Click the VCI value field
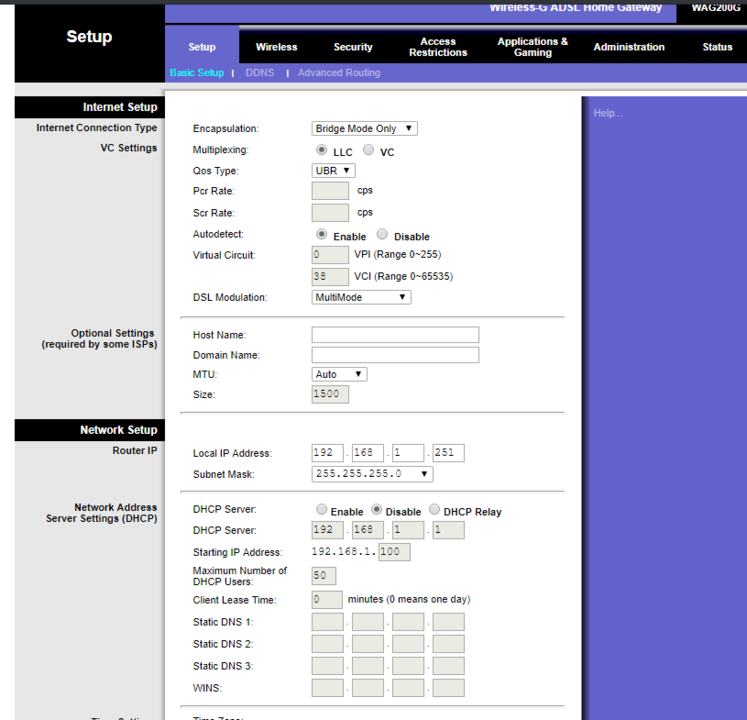This screenshot has width=747, height=720. coord(330,276)
